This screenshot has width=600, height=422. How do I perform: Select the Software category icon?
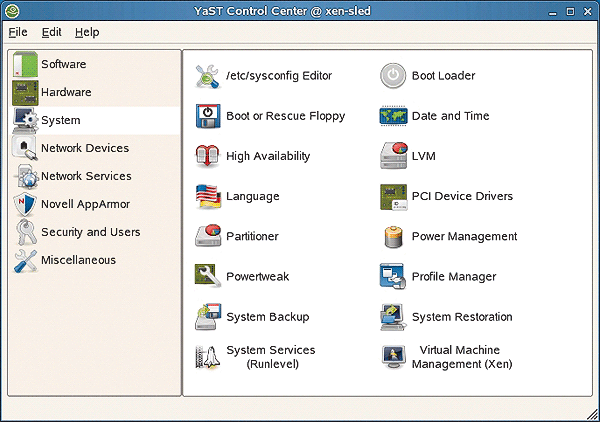[25, 64]
